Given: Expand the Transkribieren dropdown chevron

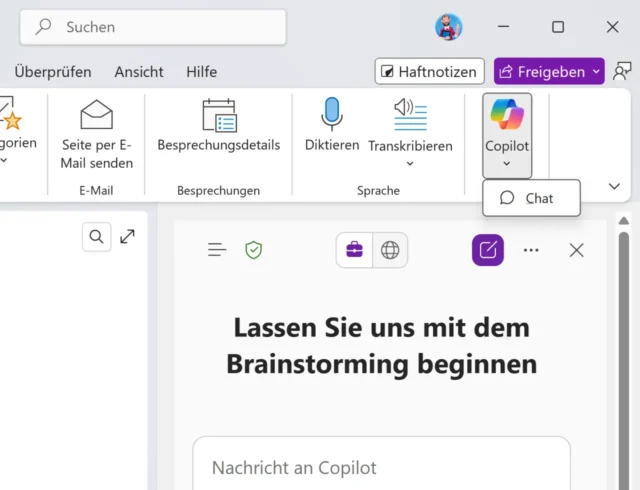Looking at the screenshot, I should 410,164.
